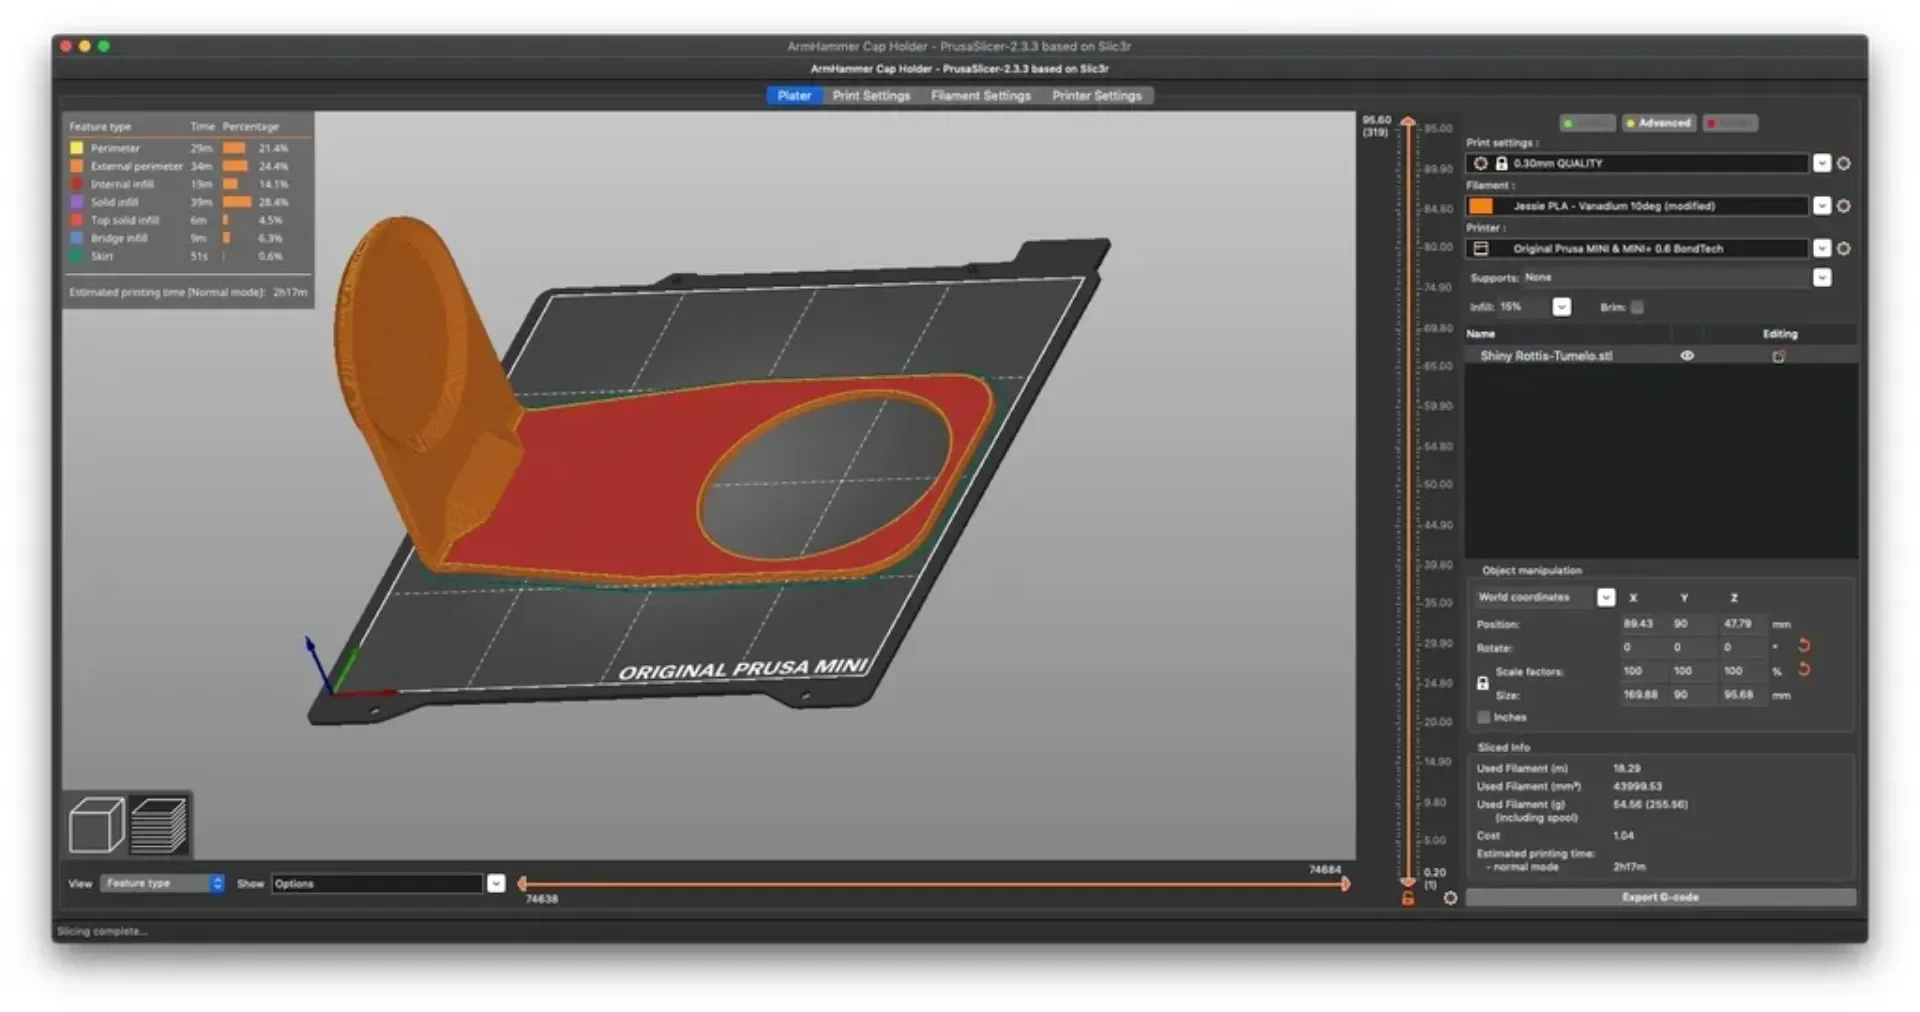Reset scale with the orange arrow
Image resolution: width=1920 pixels, height=1012 pixels.
click(x=1805, y=669)
